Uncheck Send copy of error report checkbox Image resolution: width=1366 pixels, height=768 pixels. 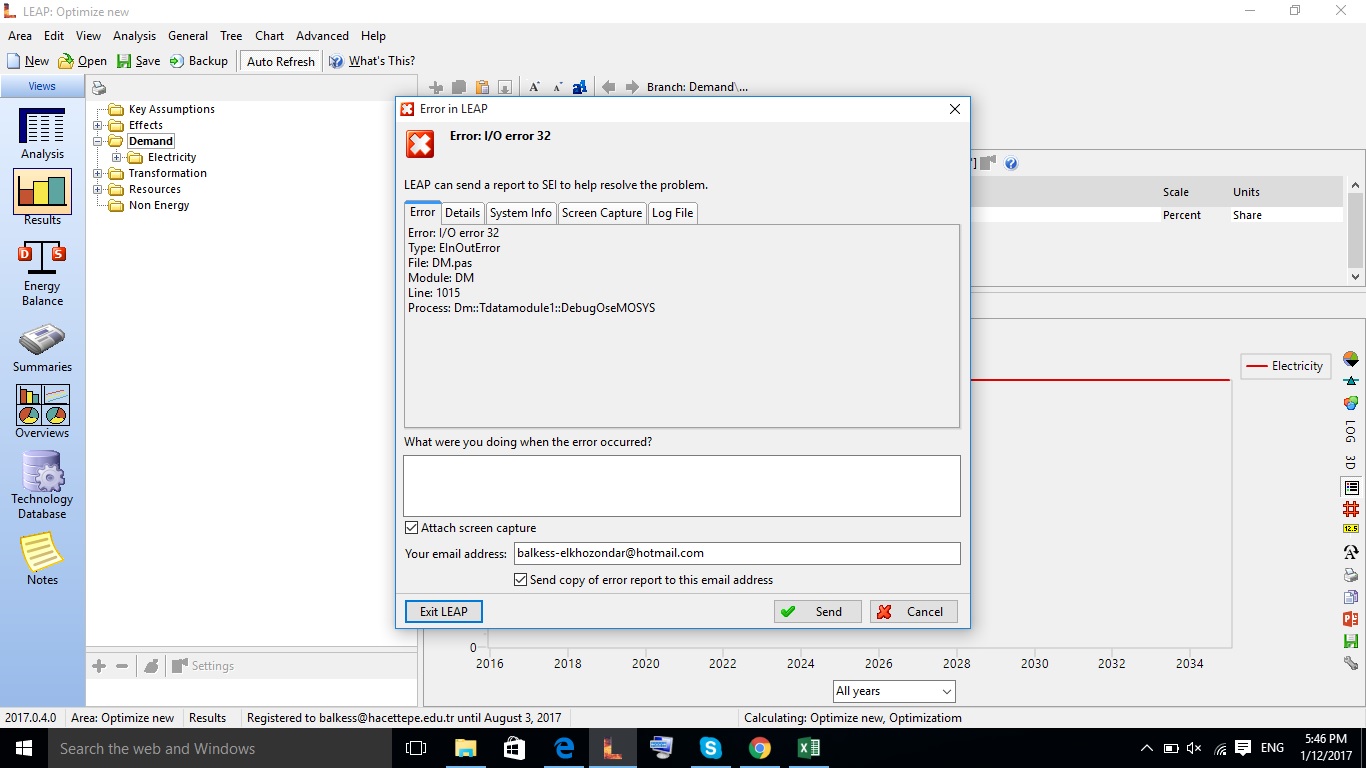pos(520,580)
